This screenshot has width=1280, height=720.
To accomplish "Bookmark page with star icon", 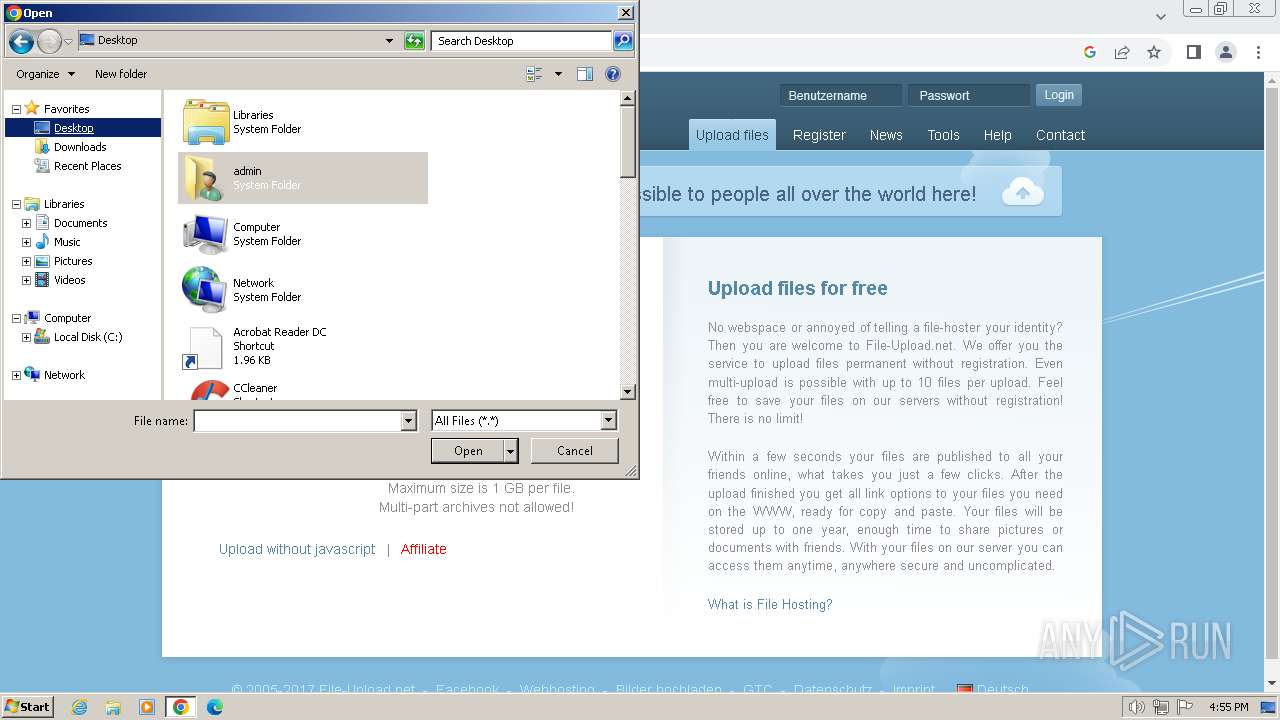I will (x=1154, y=52).
